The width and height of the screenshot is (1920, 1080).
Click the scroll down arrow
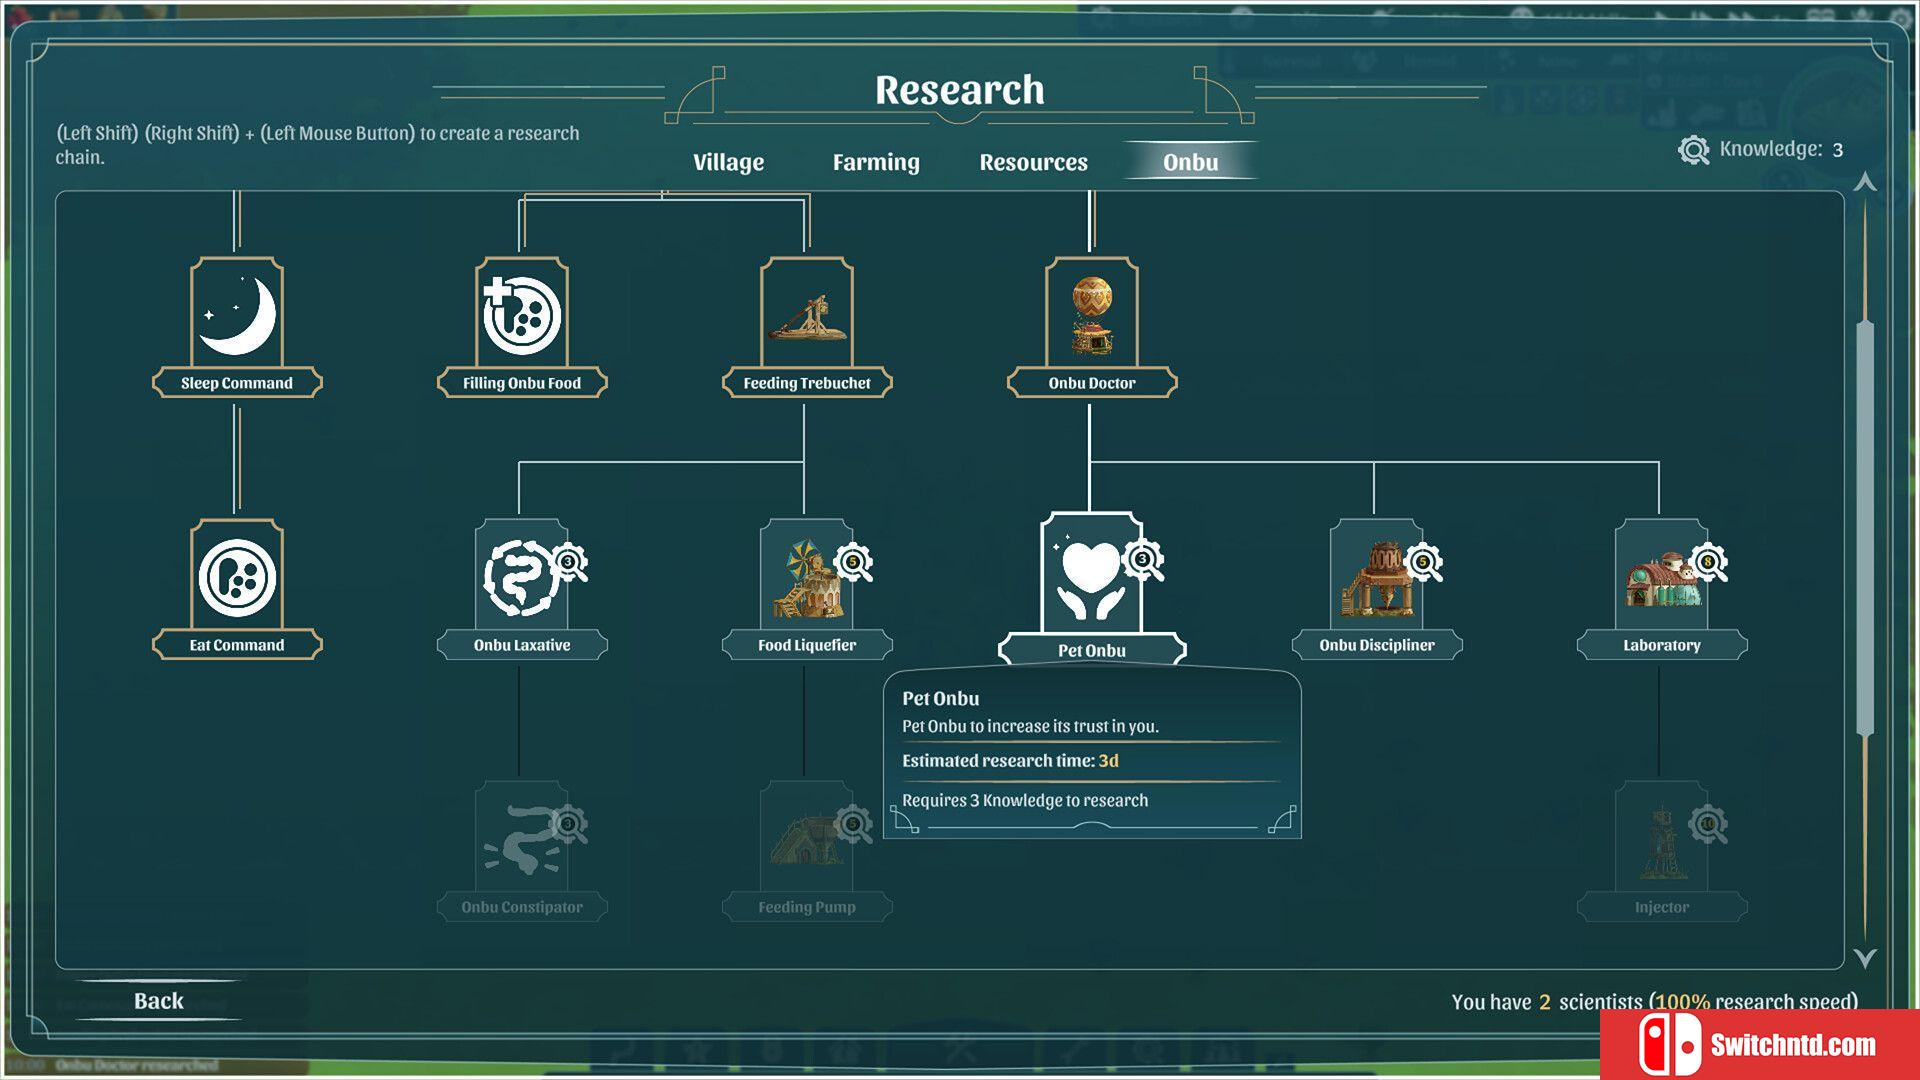[1865, 957]
